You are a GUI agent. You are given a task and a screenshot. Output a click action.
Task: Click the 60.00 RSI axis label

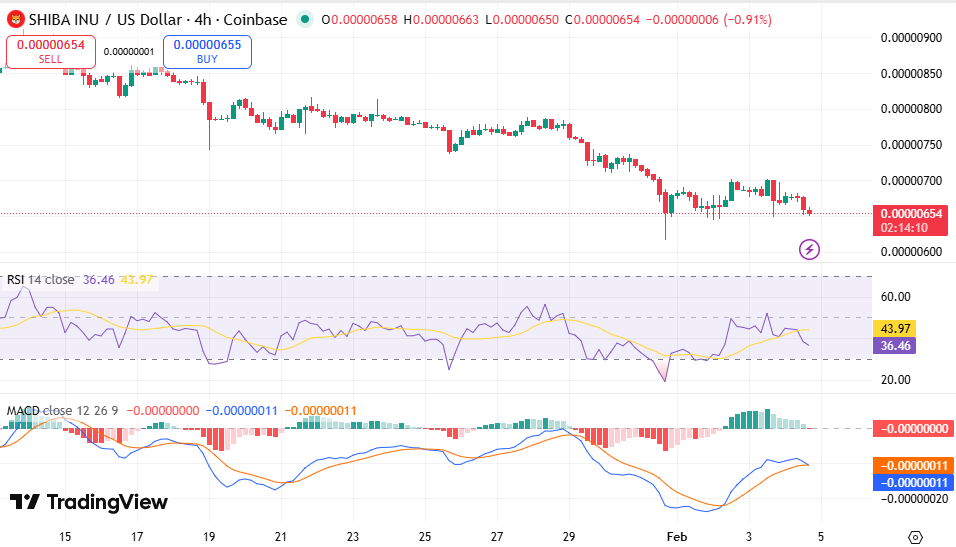click(895, 297)
